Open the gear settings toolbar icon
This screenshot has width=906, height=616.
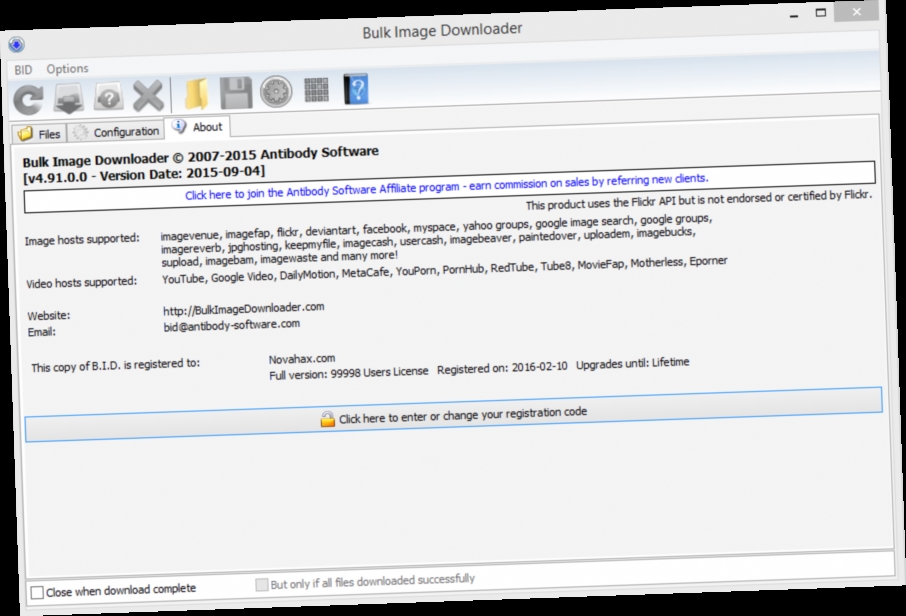click(x=276, y=91)
